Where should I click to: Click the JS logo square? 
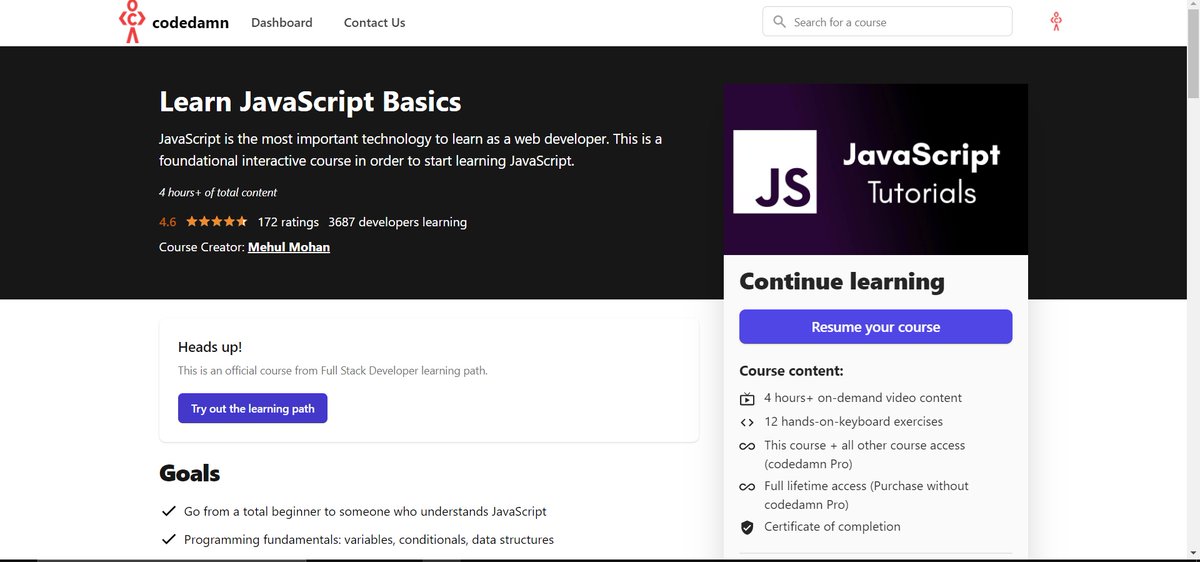[x=775, y=170]
